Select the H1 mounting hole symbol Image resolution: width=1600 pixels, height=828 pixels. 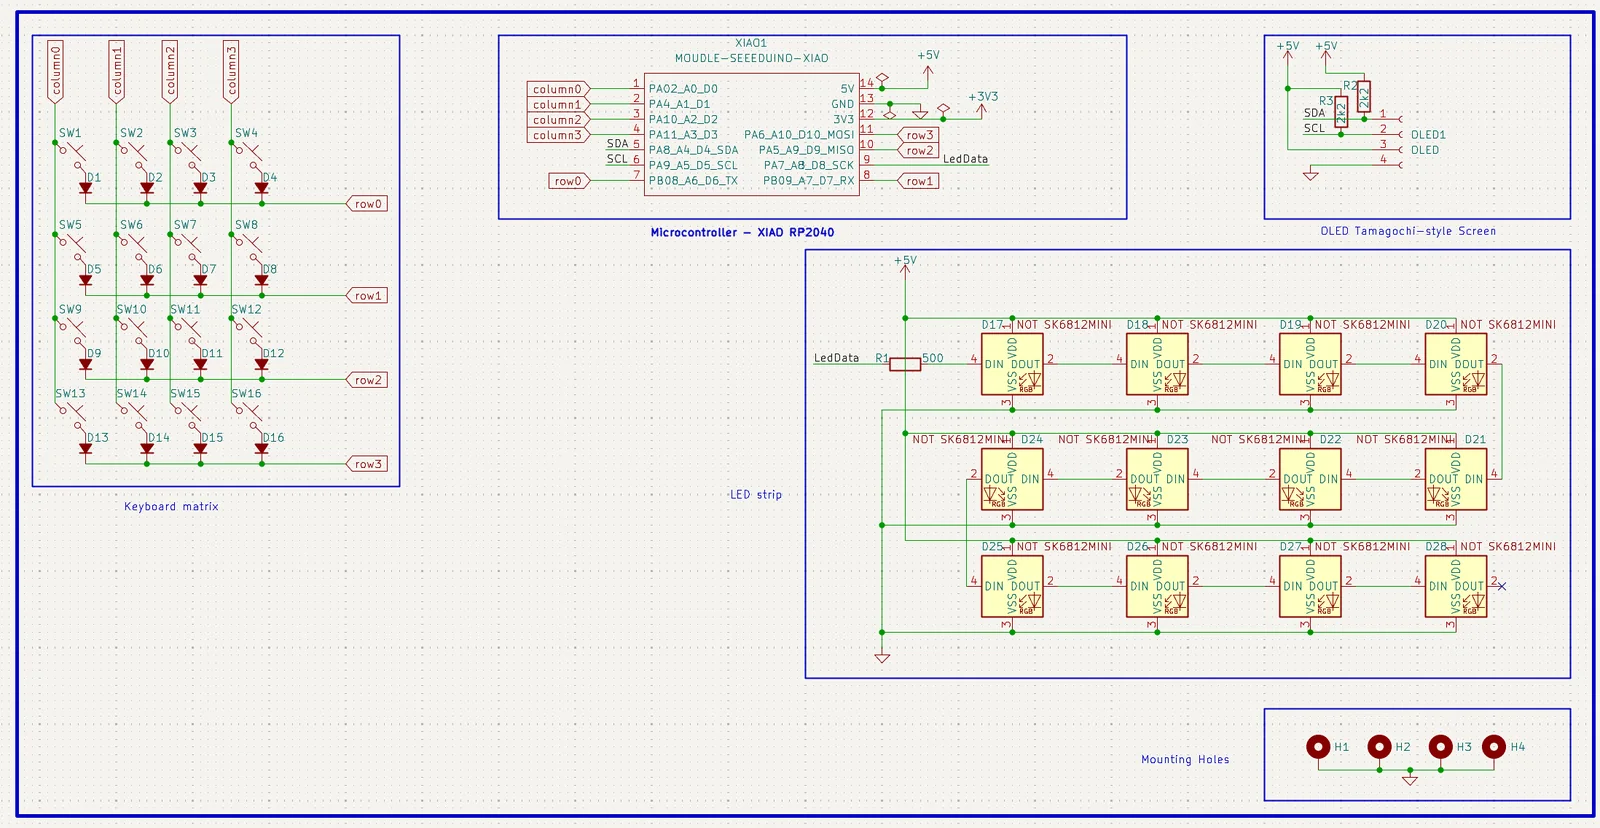[x=1318, y=747]
